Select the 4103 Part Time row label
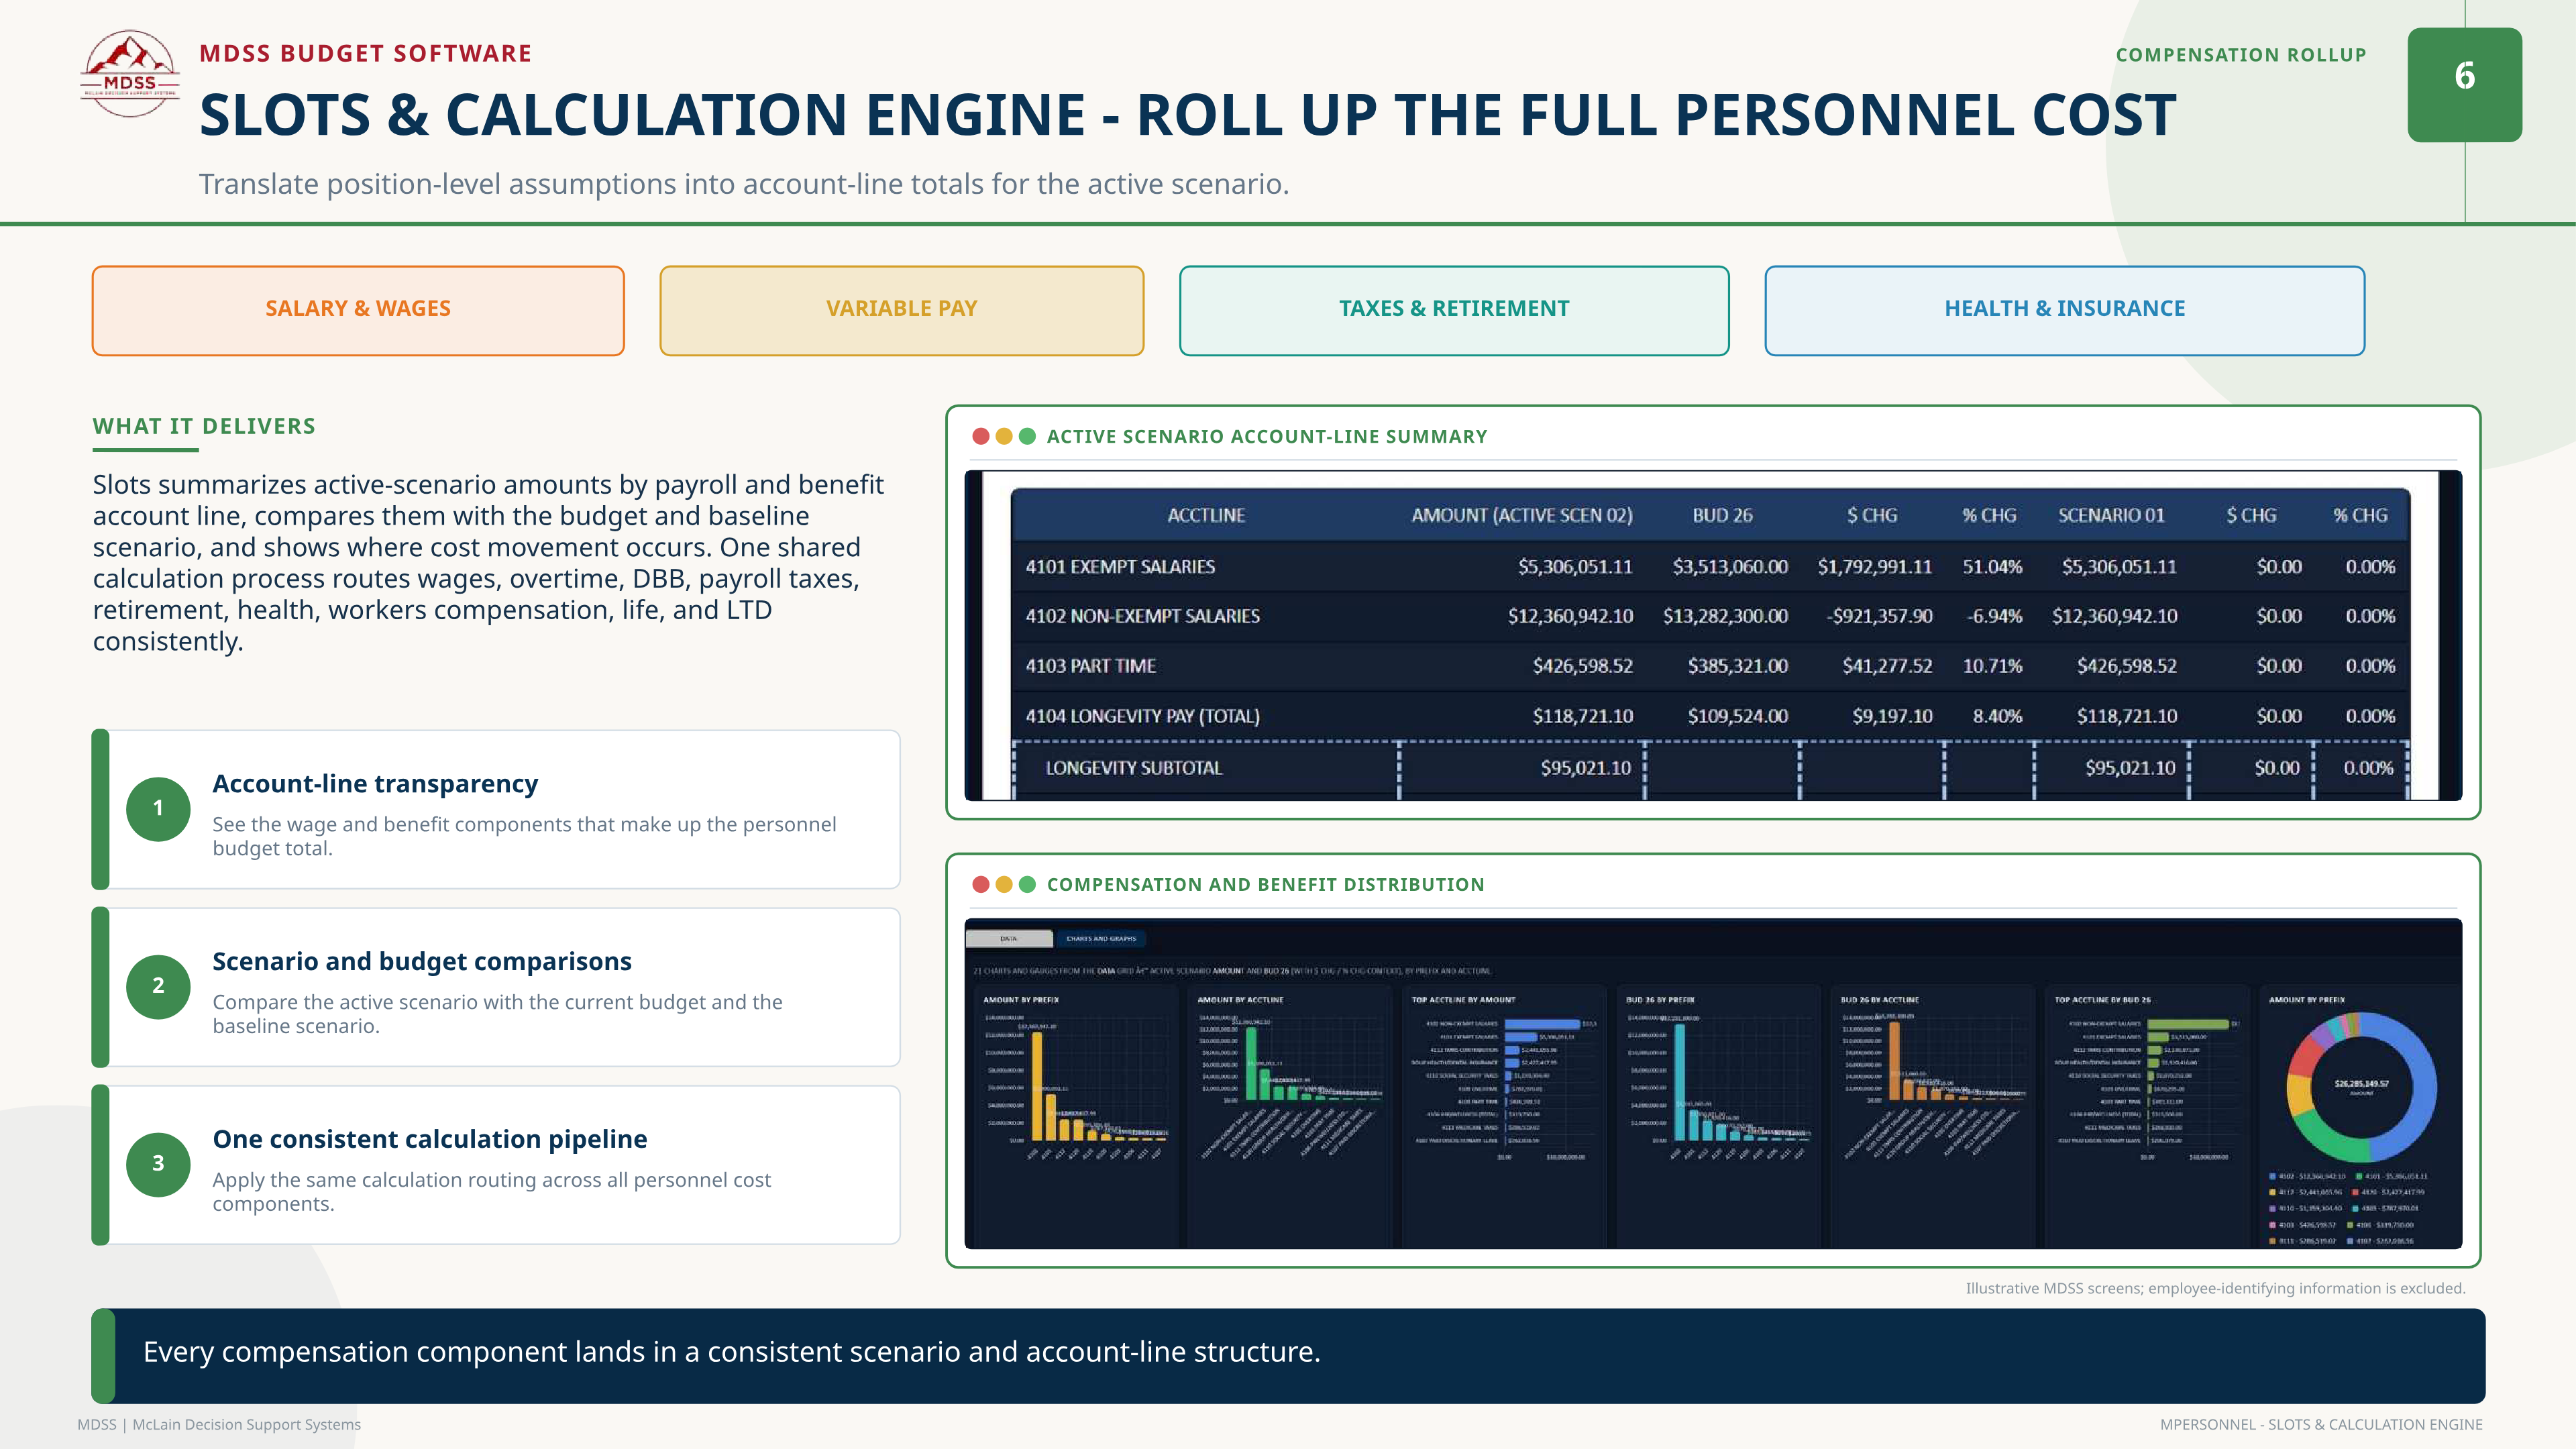This screenshot has height=1449, width=2576. pos(1090,666)
